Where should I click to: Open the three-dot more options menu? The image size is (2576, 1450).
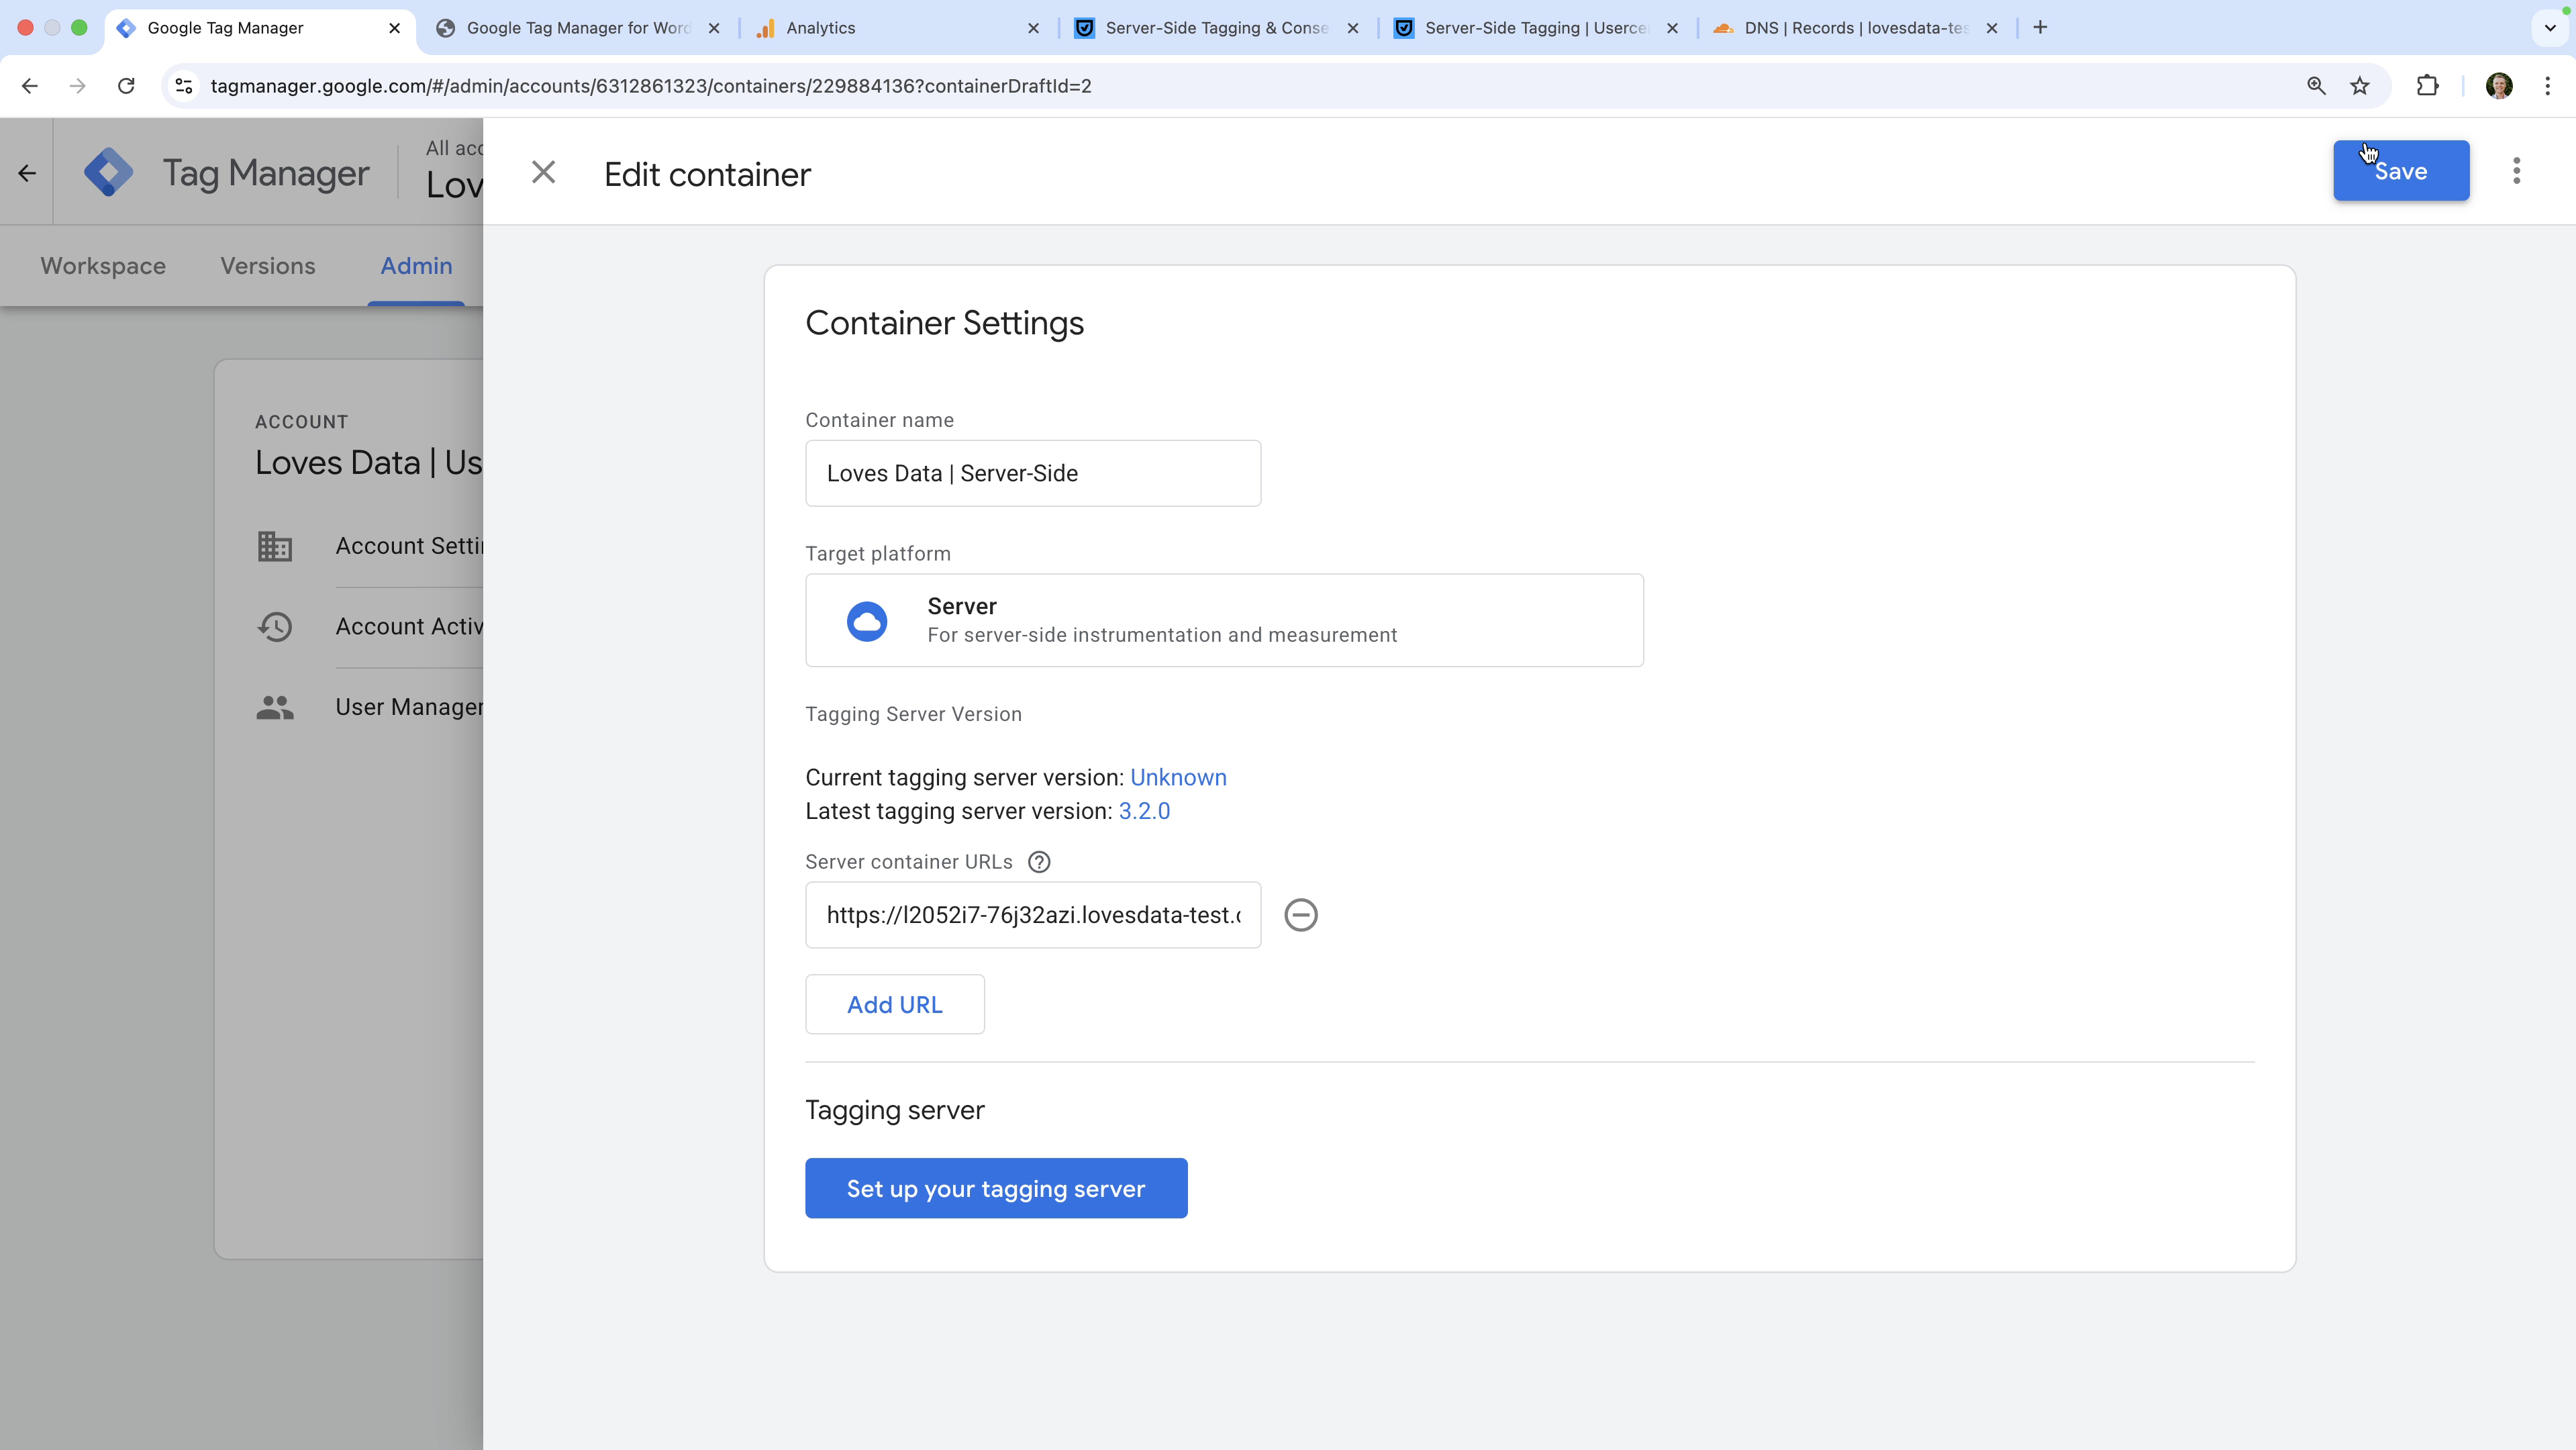point(2516,171)
